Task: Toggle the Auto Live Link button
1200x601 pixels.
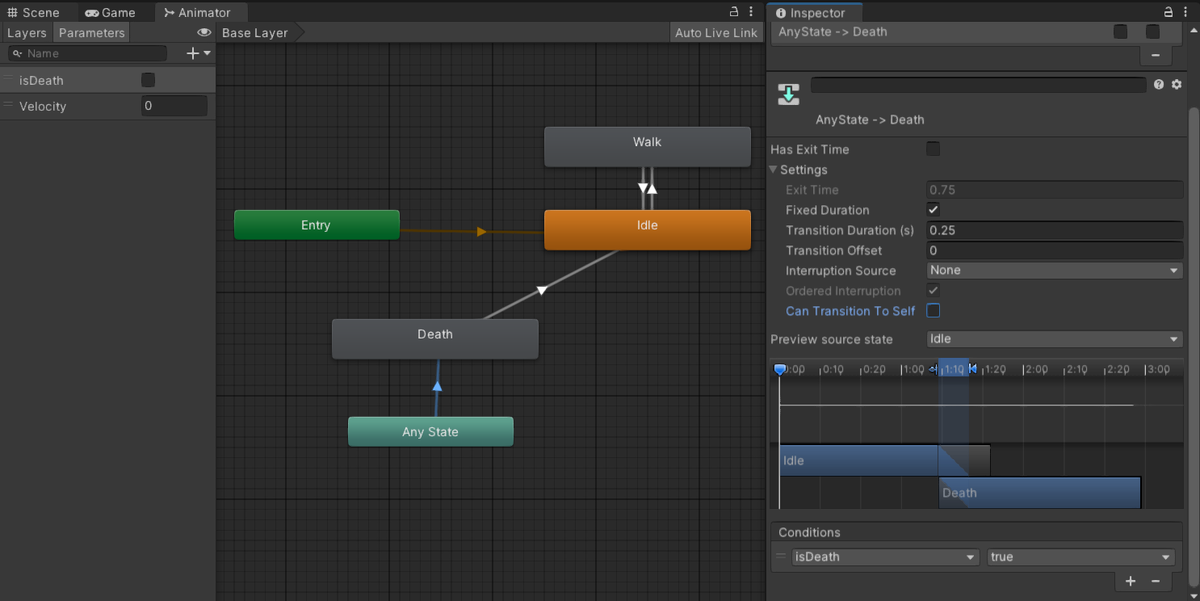Action: (716, 33)
